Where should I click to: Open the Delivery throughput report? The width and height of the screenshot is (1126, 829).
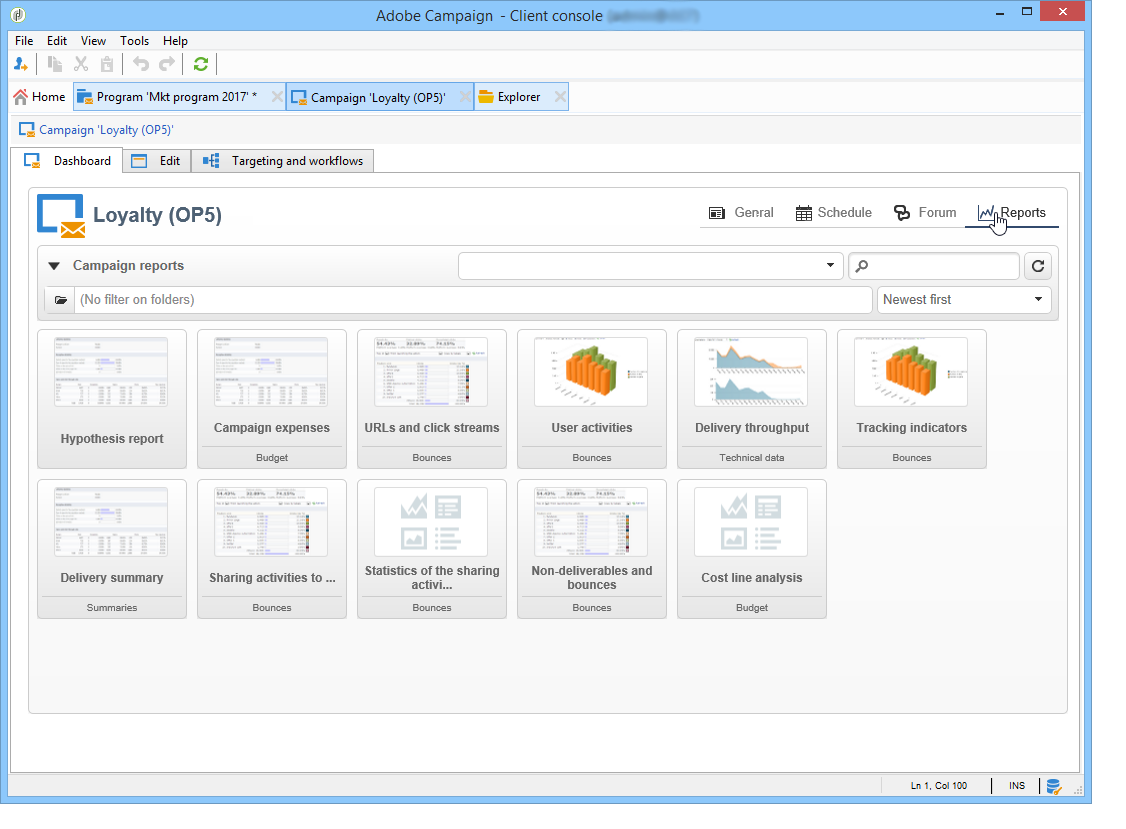pos(752,399)
